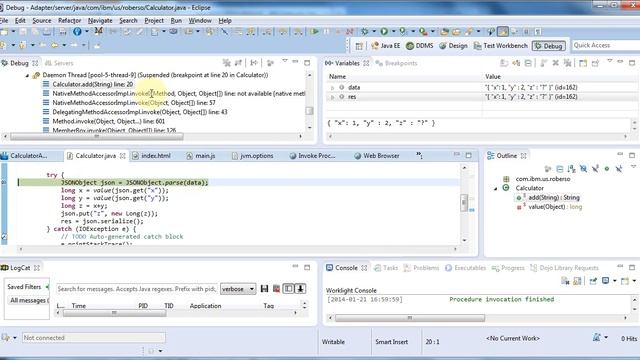
Task: Switch to the Breakpoints tab
Action: coord(396,63)
